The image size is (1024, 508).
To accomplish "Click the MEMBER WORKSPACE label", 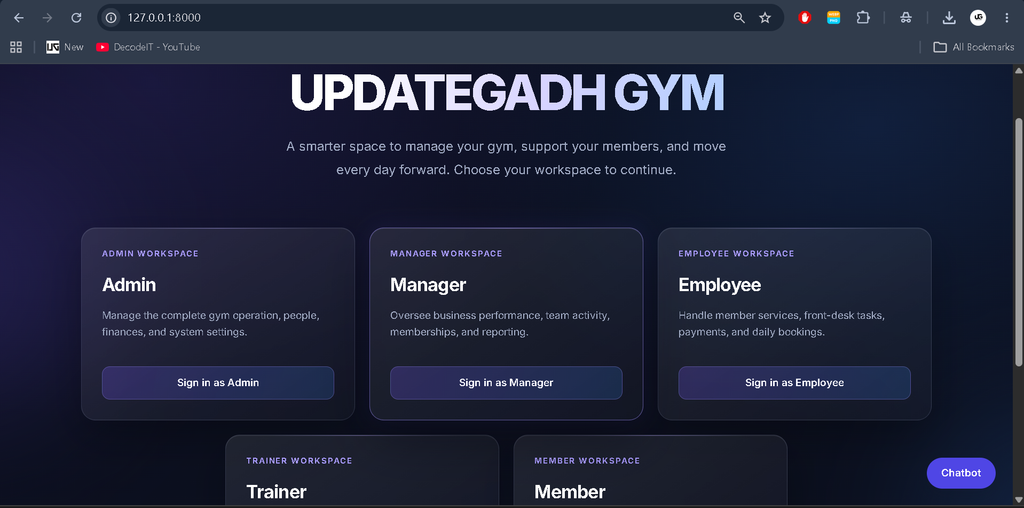I will coord(587,460).
